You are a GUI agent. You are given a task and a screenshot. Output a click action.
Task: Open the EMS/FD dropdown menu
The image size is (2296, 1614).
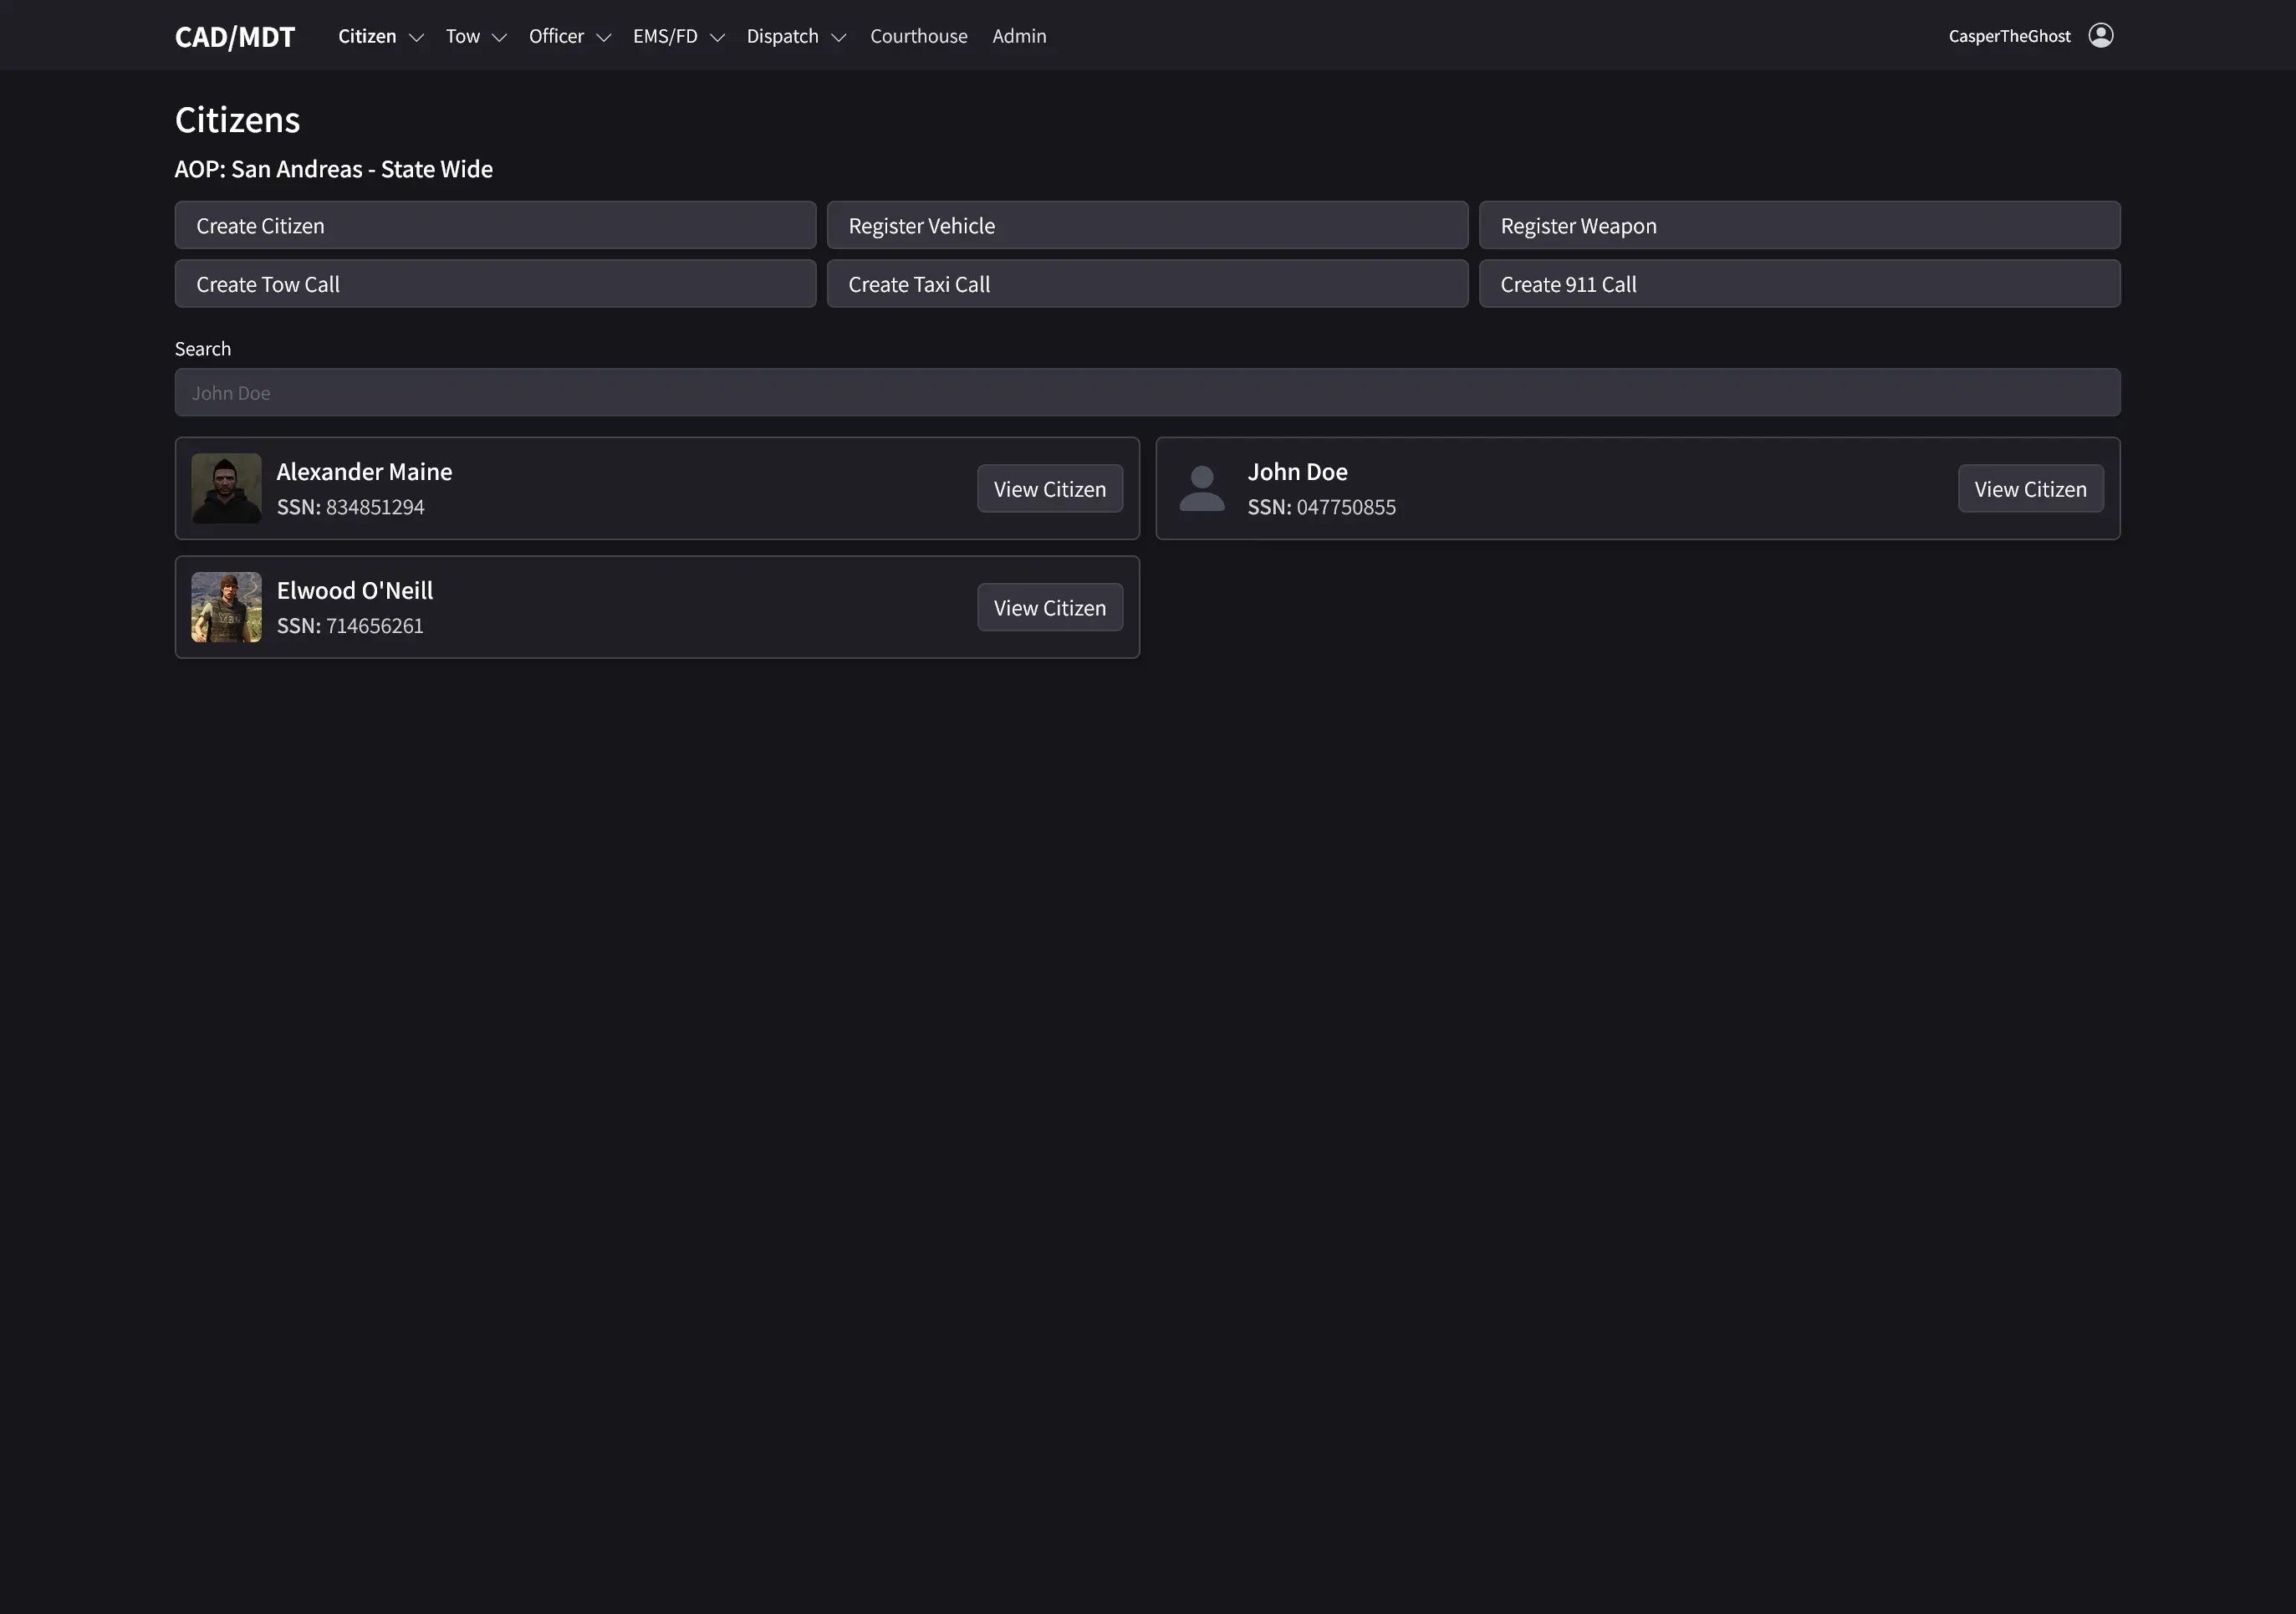(678, 36)
